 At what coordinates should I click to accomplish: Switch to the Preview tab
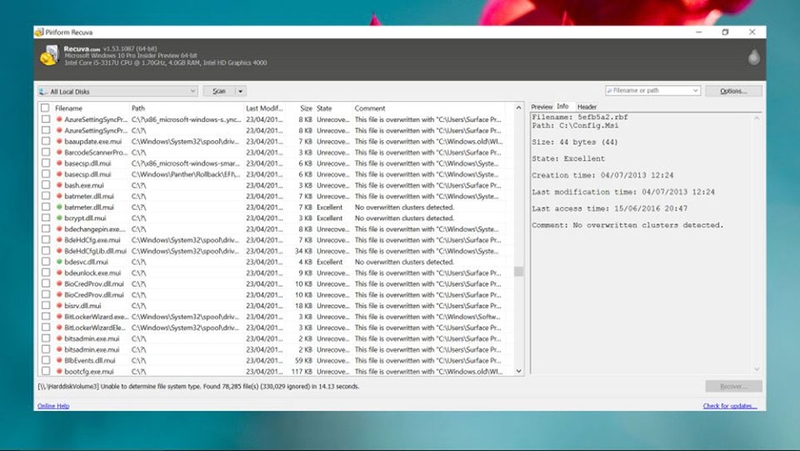coord(541,107)
